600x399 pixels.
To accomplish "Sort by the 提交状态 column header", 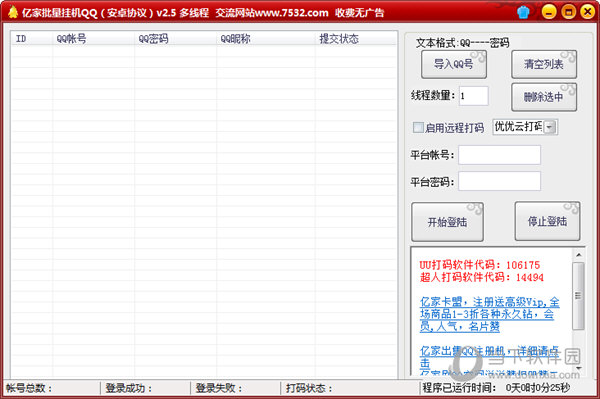I will pos(355,39).
